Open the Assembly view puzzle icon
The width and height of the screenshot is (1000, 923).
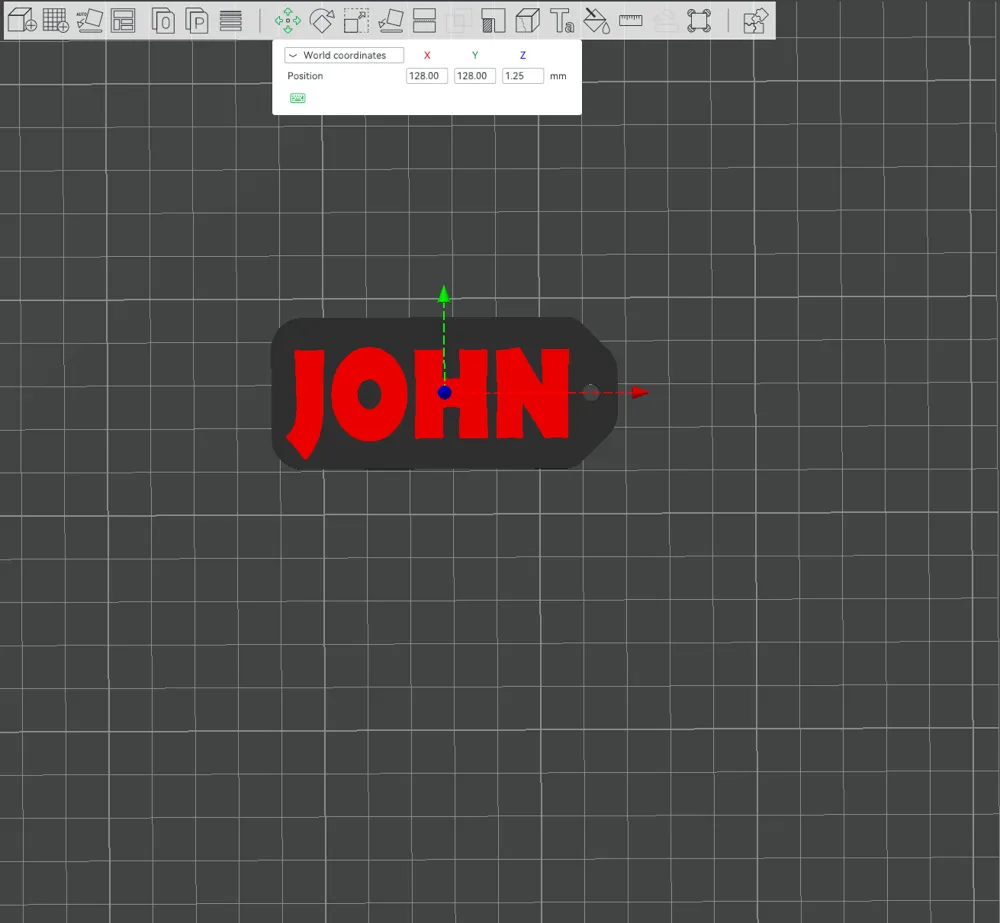[756, 20]
